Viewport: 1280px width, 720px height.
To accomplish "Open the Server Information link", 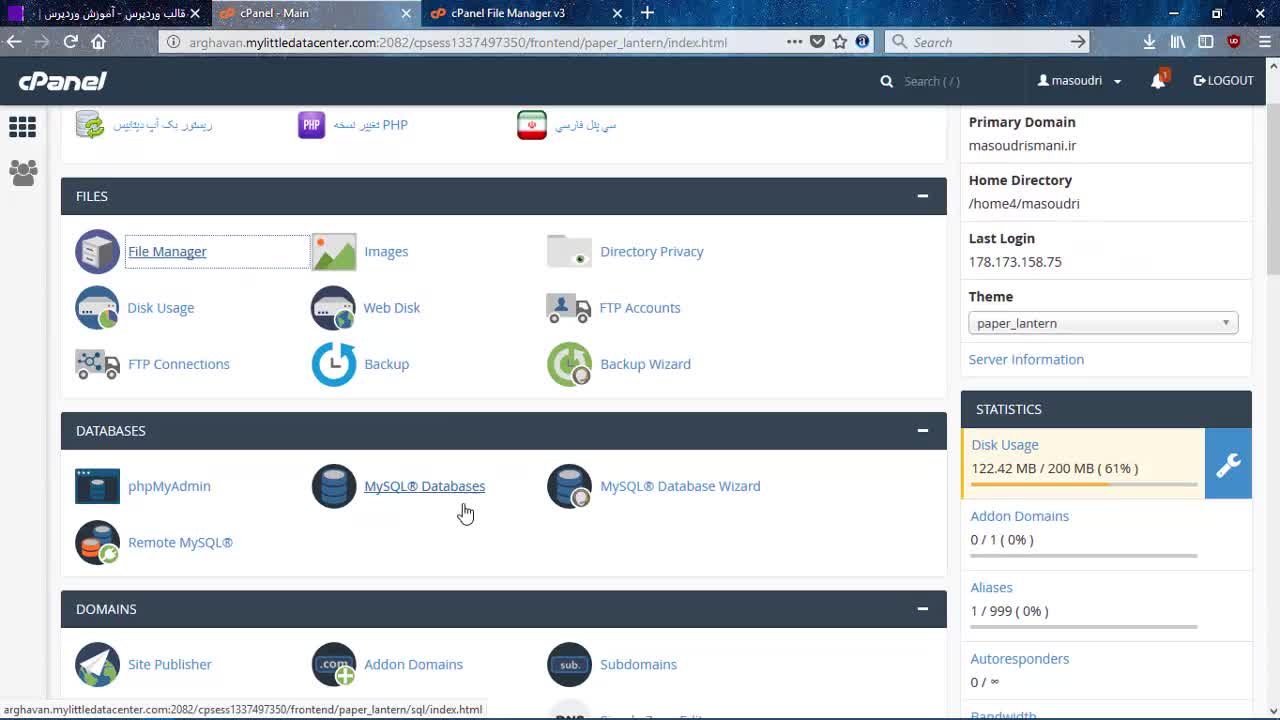I will [1026, 360].
